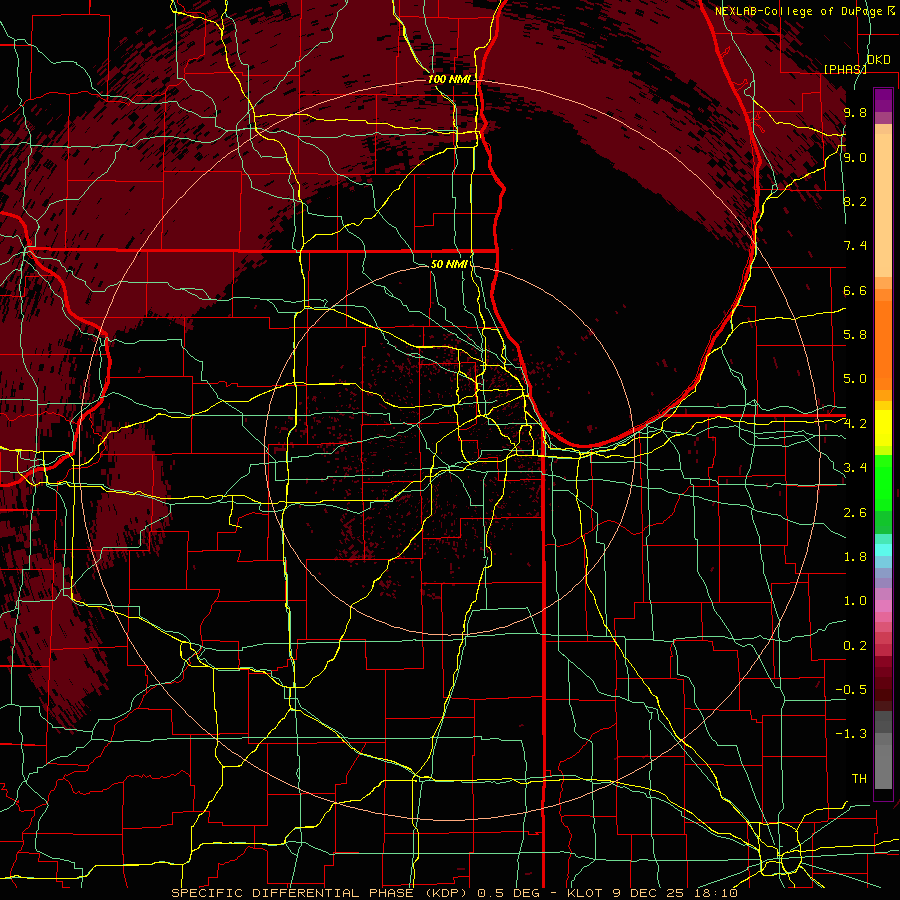This screenshot has width=900, height=900.
Task: Click the [PHAS] legend label
Action: [845, 69]
